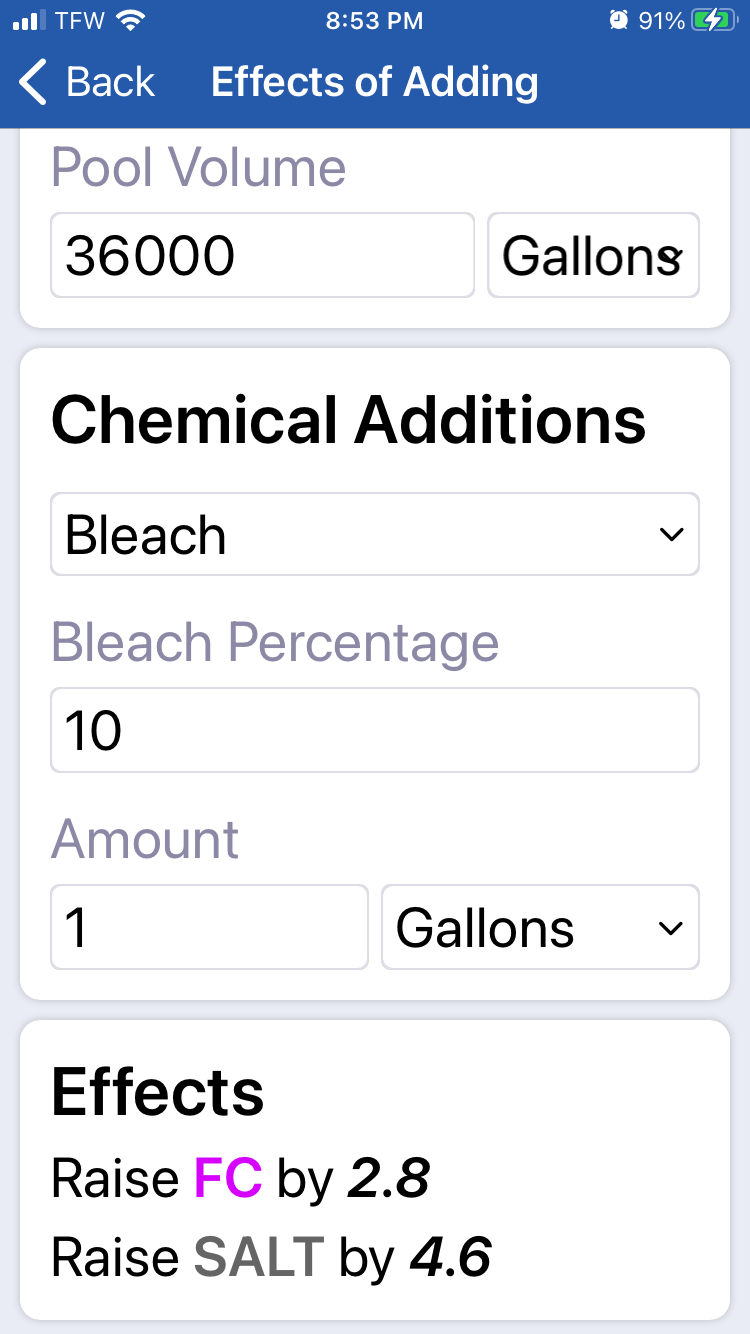The height and width of the screenshot is (1334, 750).
Task: Open the Bleach chemical type dropdown
Action: 375,534
